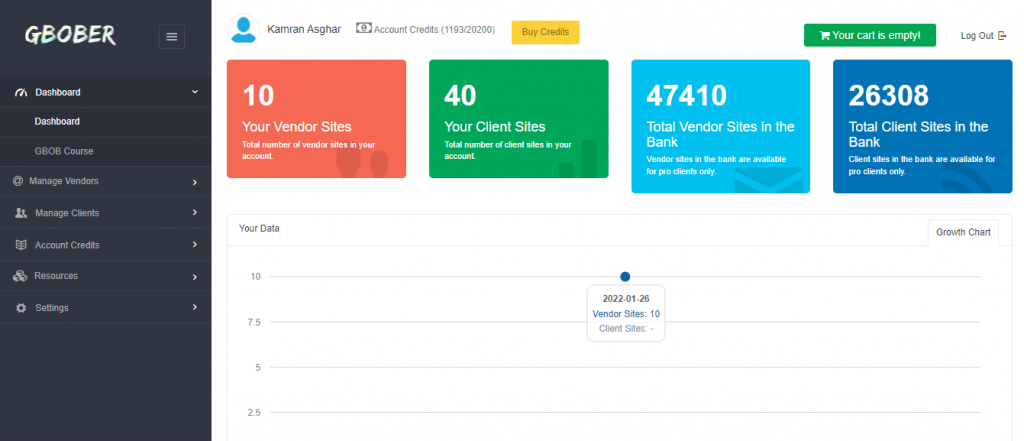Click the user avatar icon
Screen dimensions: 1024x441
click(x=244, y=29)
